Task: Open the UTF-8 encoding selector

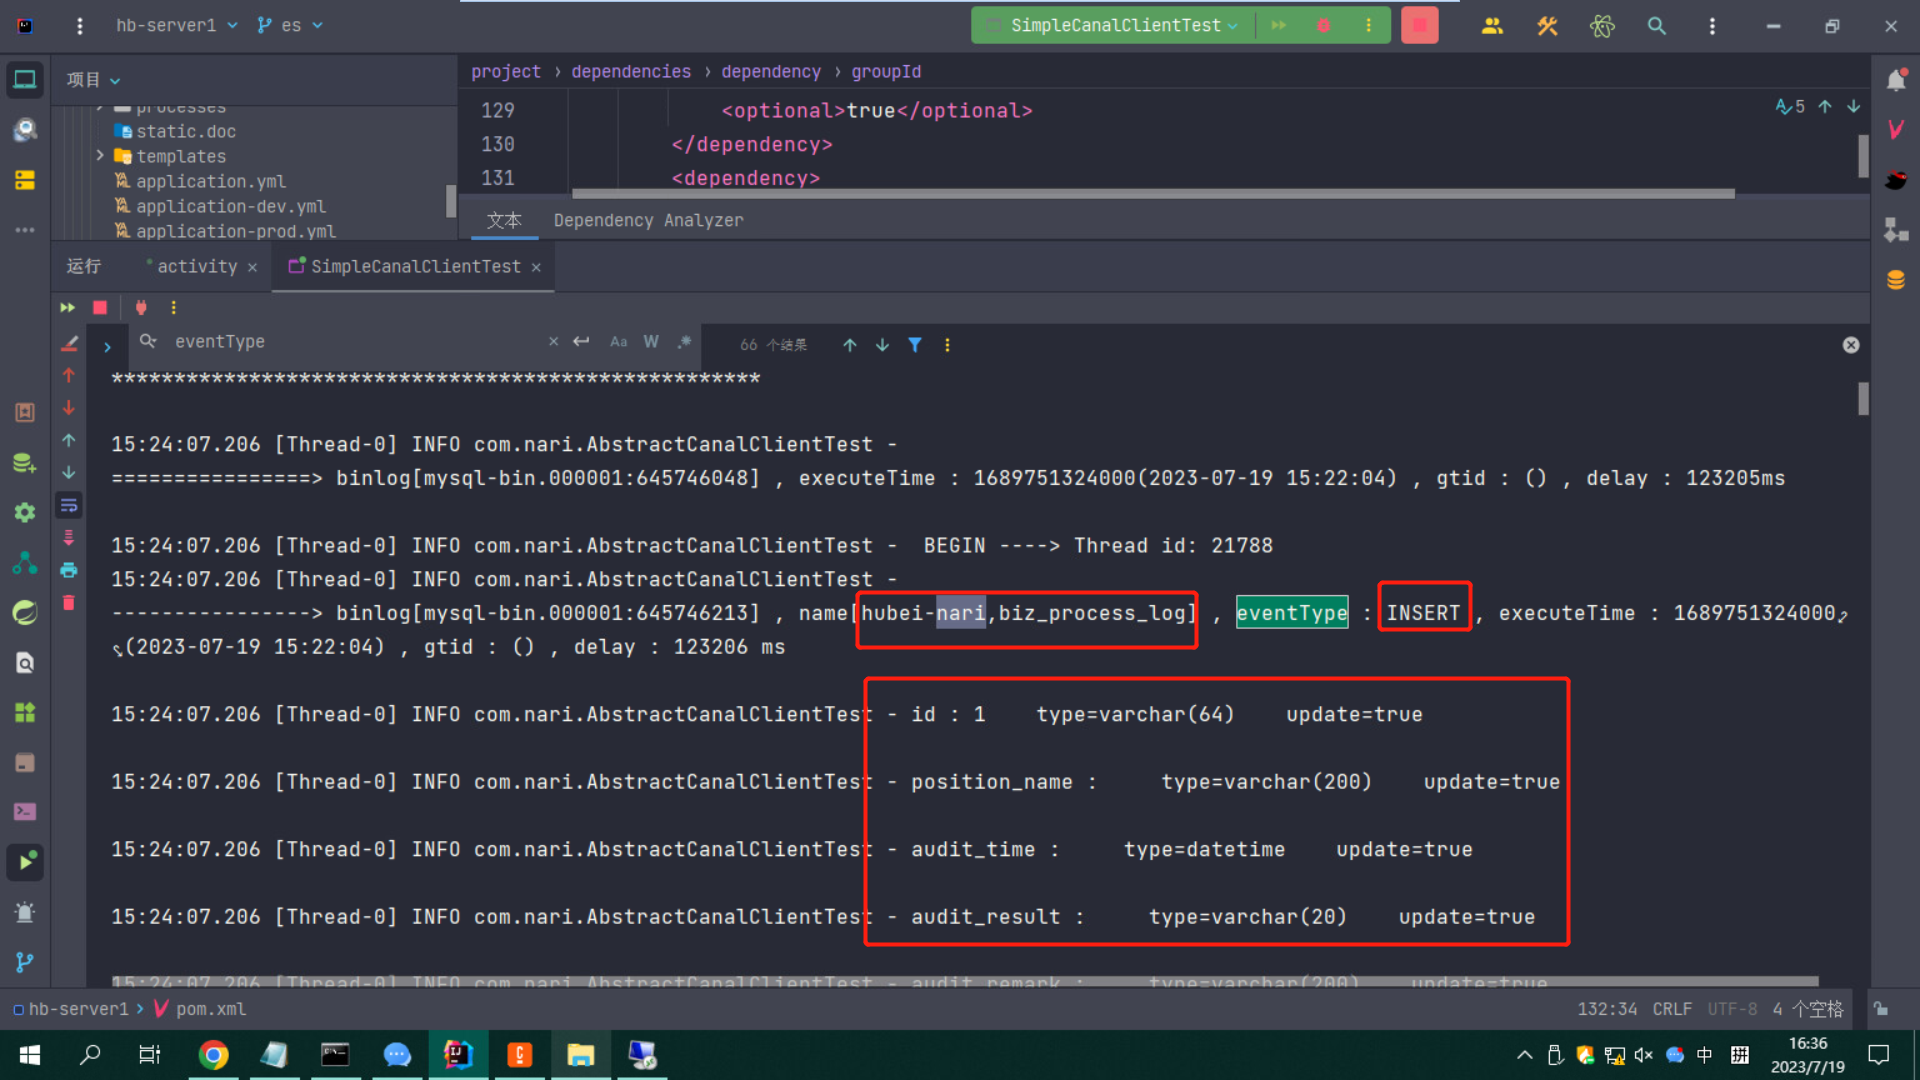Action: (x=1732, y=1009)
